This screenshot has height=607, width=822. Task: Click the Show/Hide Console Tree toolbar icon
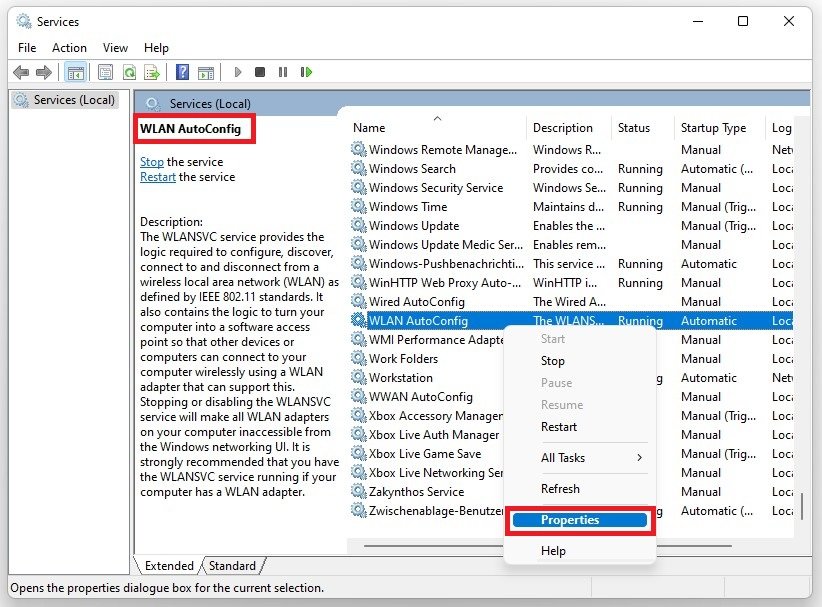pyautogui.click(x=75, y=72)
